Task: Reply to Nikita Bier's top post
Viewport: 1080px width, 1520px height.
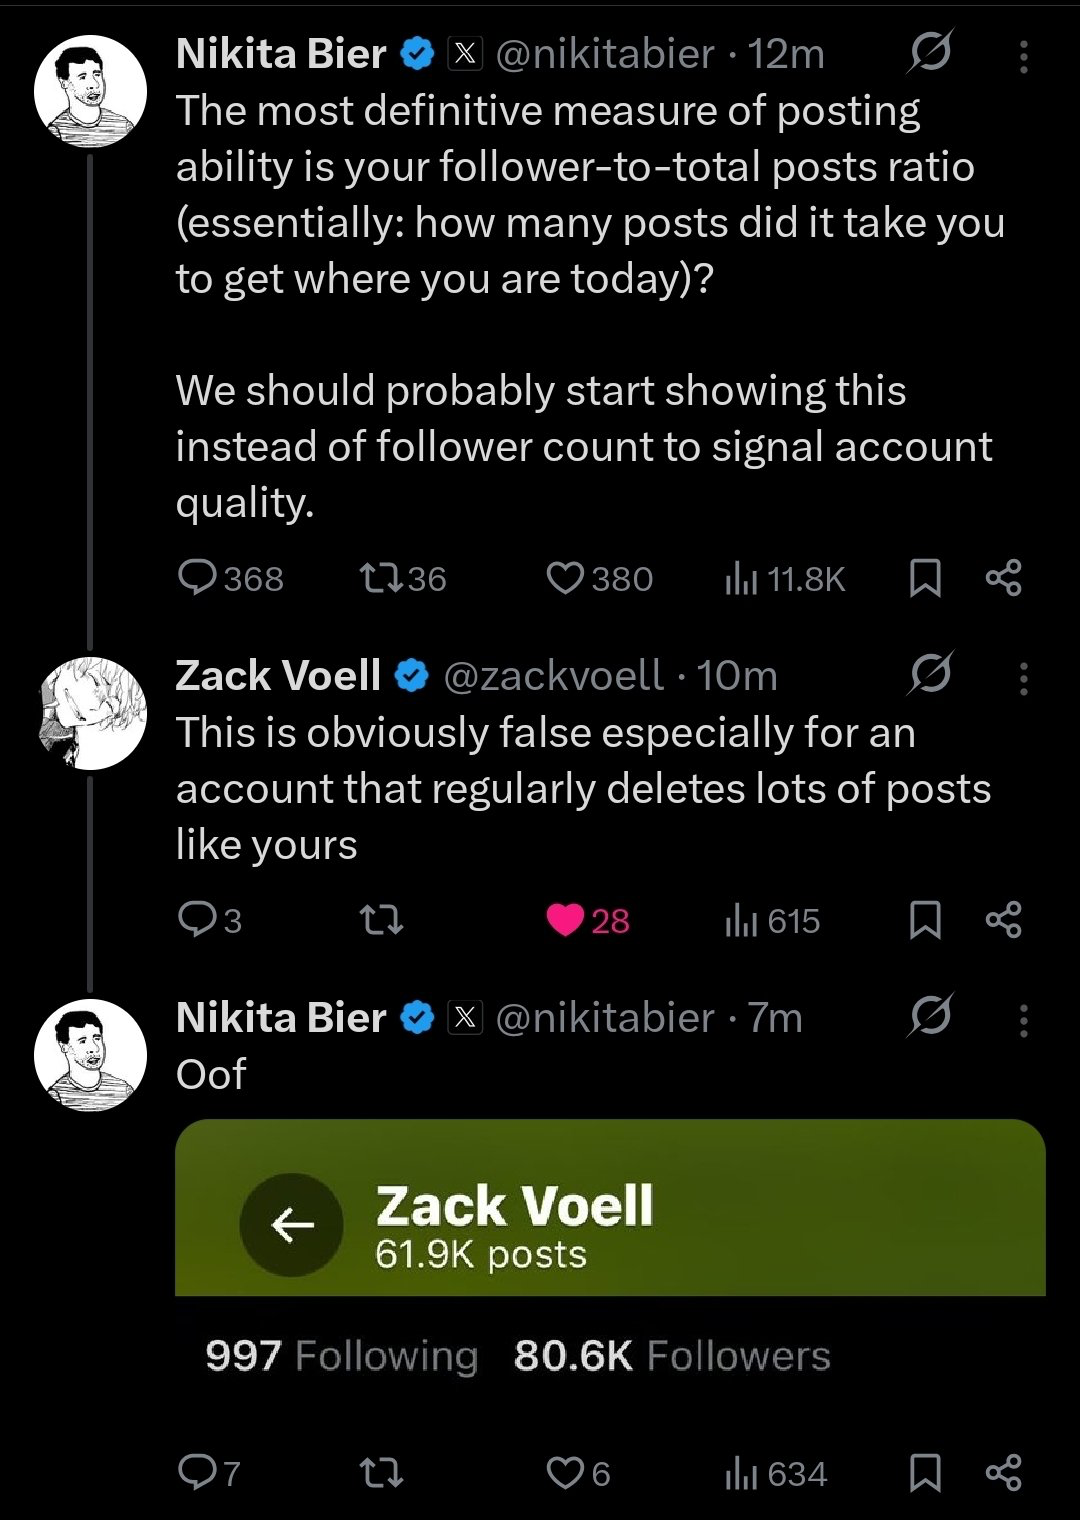Action: point(197,578)
